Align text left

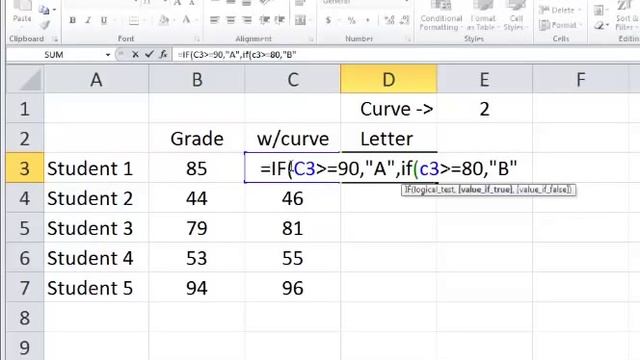[214, 20]
